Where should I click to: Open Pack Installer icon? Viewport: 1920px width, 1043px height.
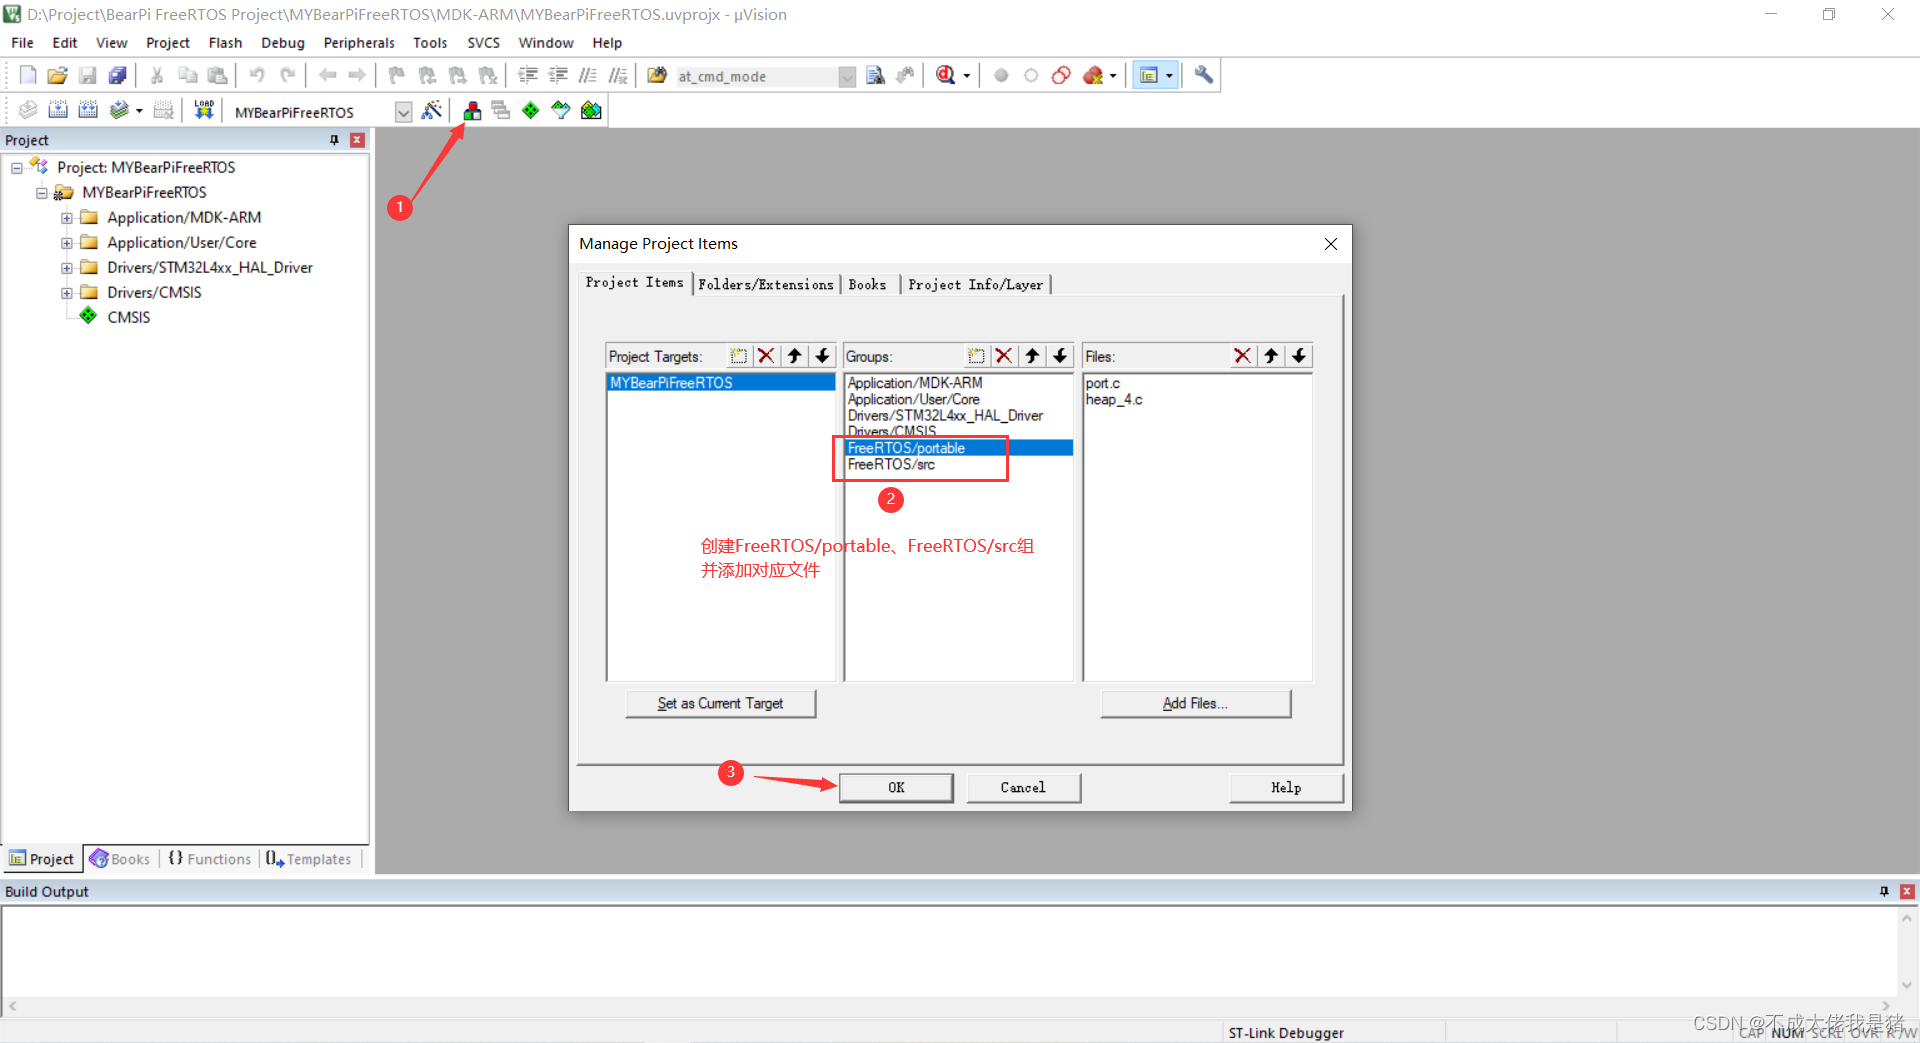pos(591,110)
